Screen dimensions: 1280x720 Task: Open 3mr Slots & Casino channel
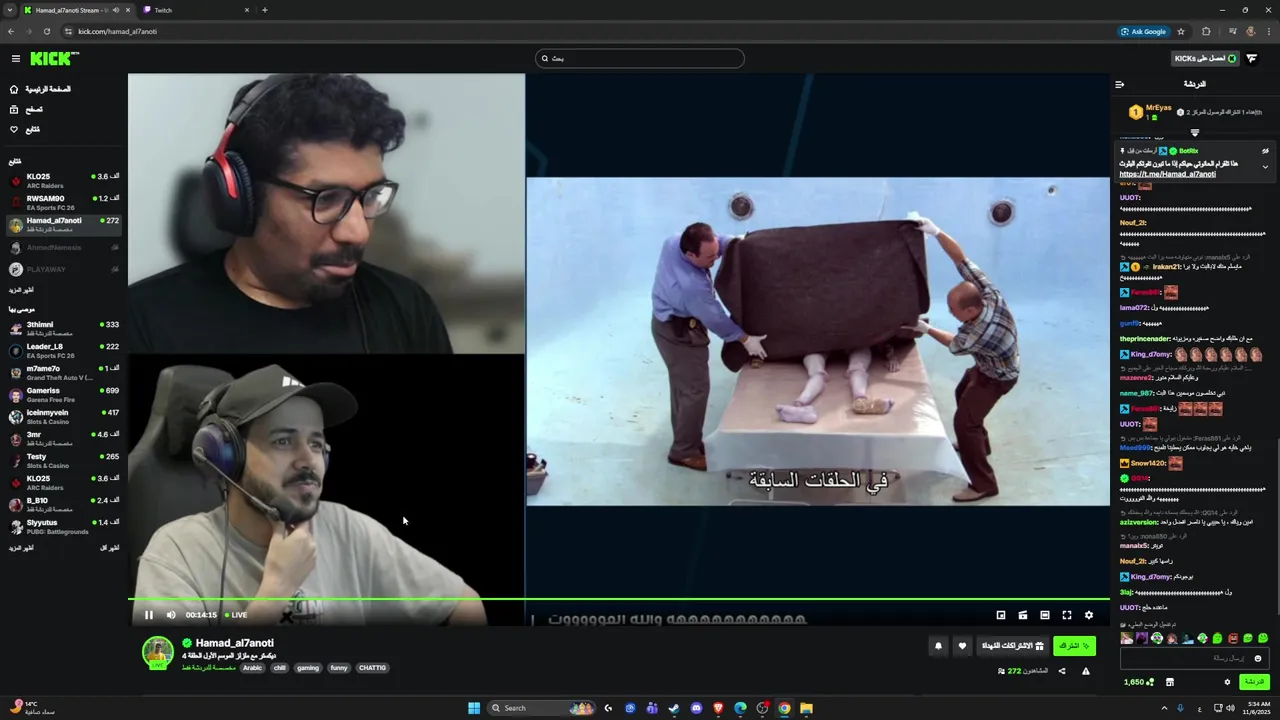[x=64, y=438]
